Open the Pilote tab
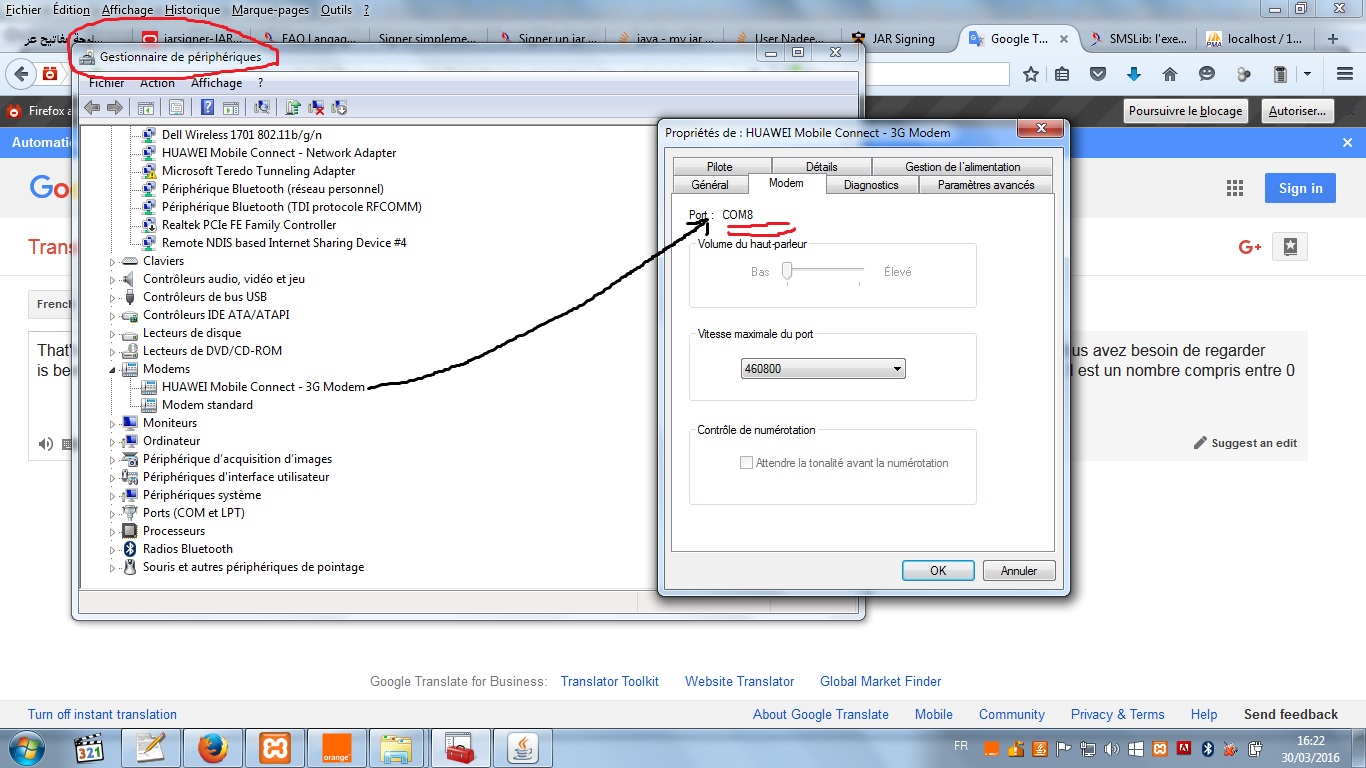Viewport: 1366px width, 768px height. coord(719,167)
